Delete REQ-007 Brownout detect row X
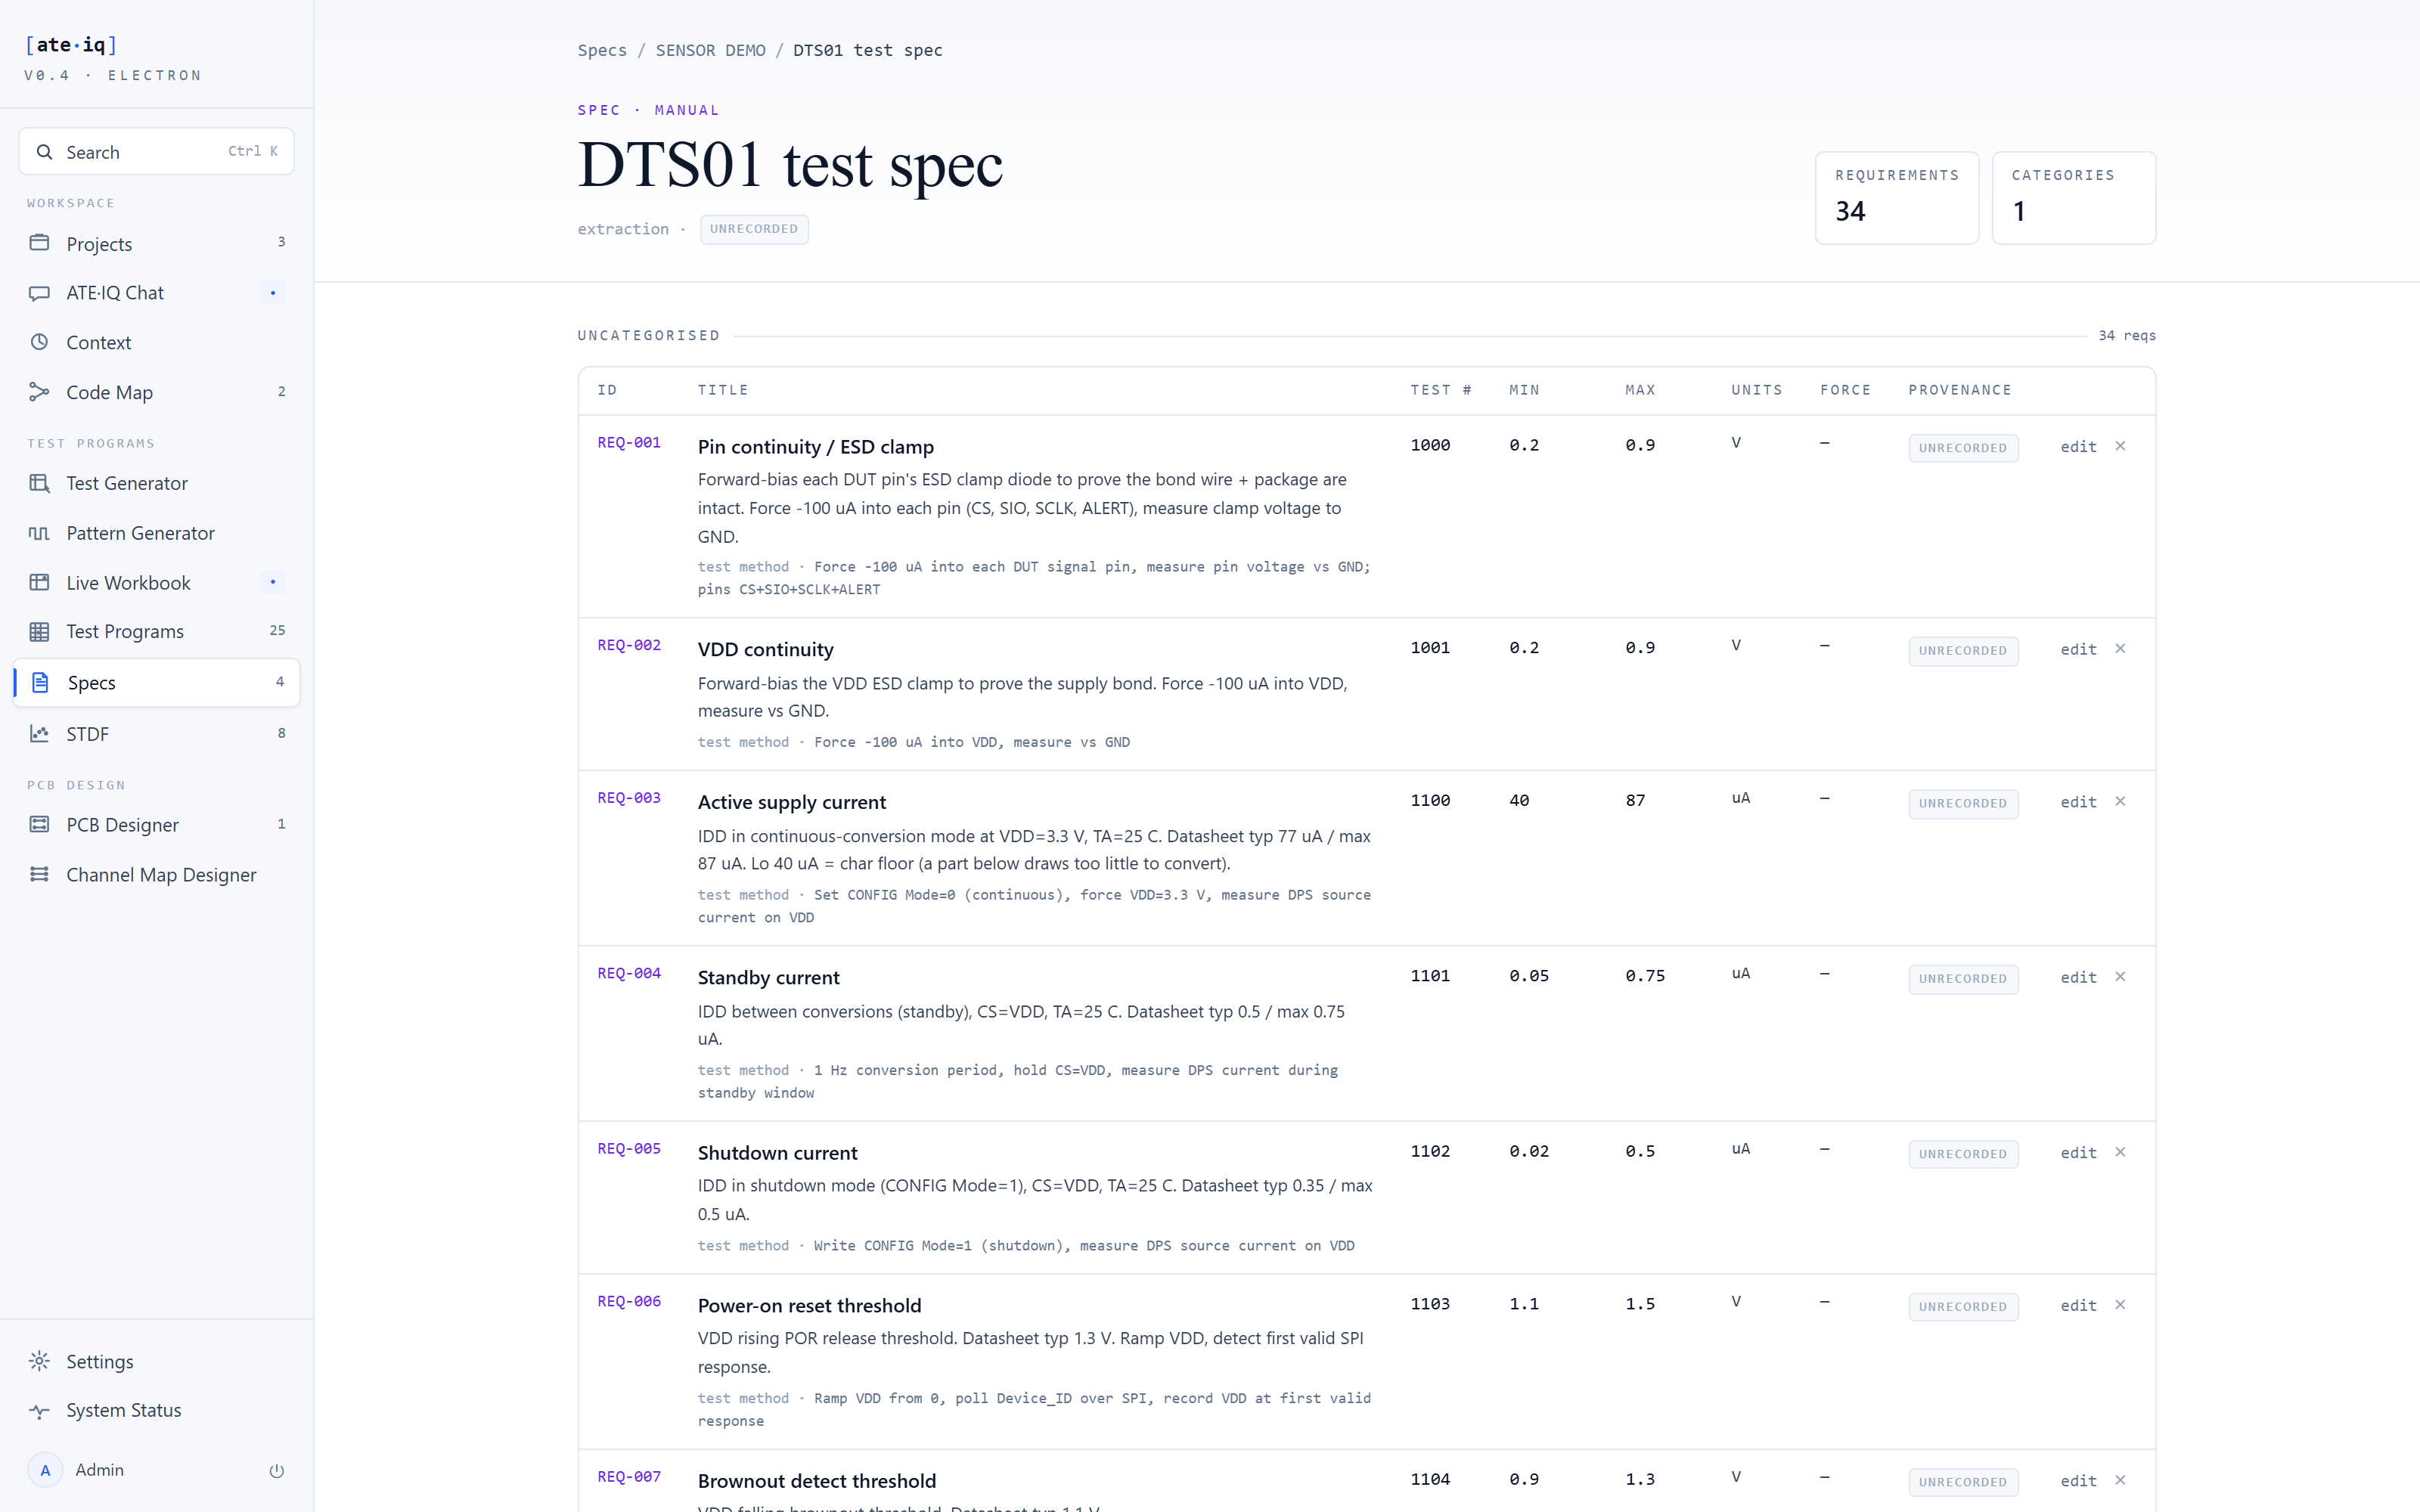Image resolution: width=2420 pixels, height=1512 pixels. [x=2120, y=1480]
